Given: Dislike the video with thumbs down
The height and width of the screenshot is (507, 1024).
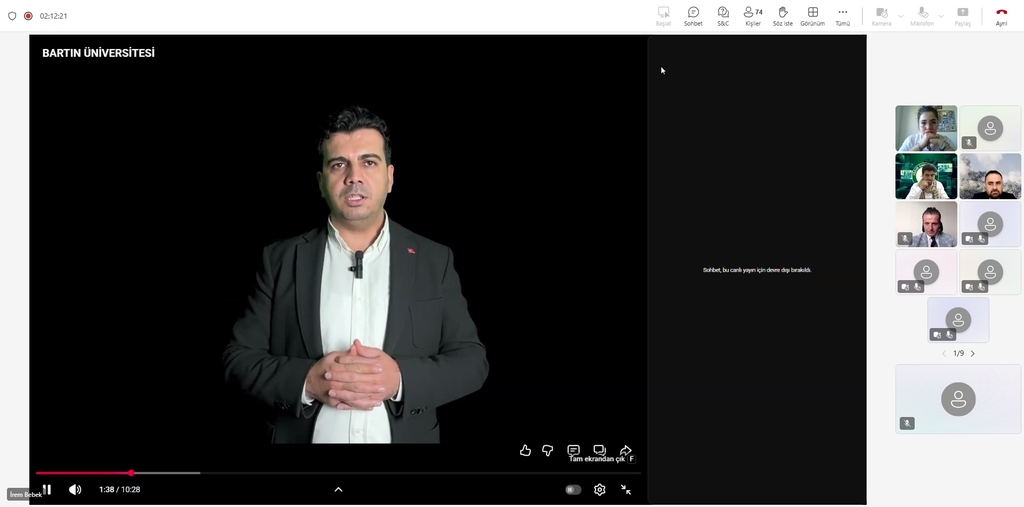Looking at the screenshot, I should [547, 451].
